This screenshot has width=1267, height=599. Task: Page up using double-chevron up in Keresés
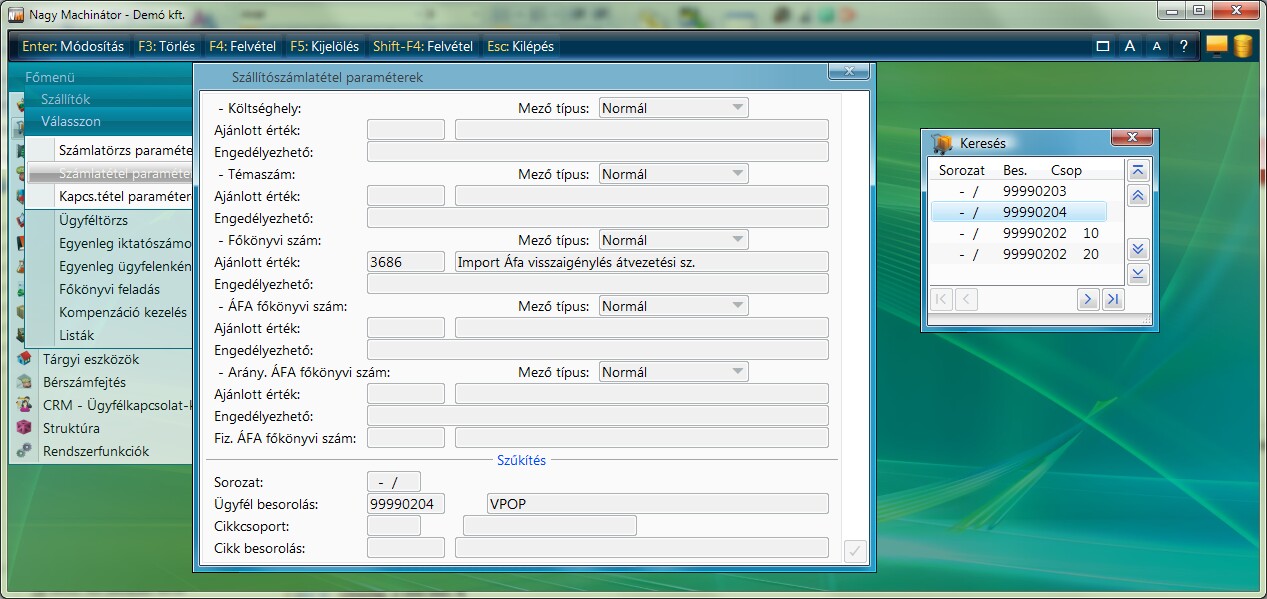(1137, 197)
